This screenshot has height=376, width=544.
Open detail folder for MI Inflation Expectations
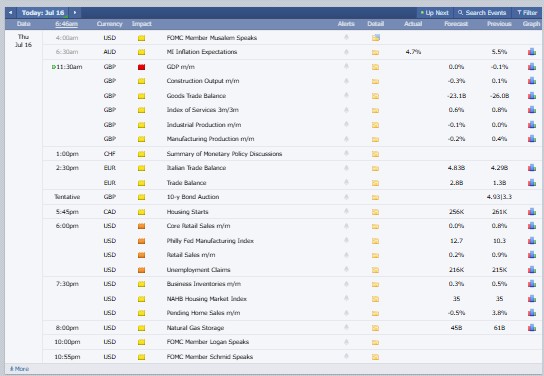point(375,52)
